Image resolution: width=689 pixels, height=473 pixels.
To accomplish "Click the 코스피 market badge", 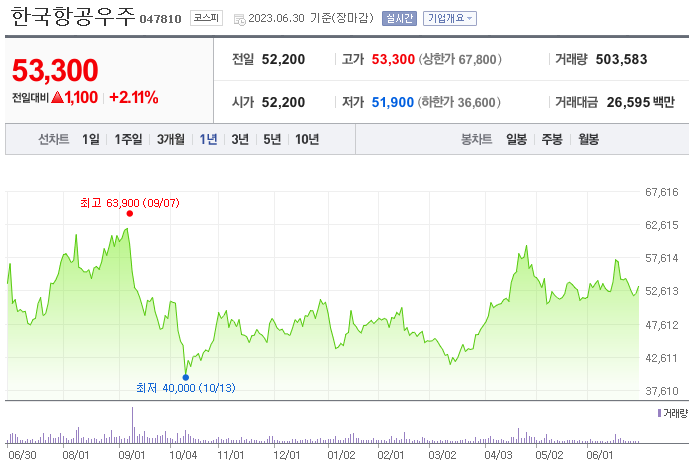I will tap(206, 18).
